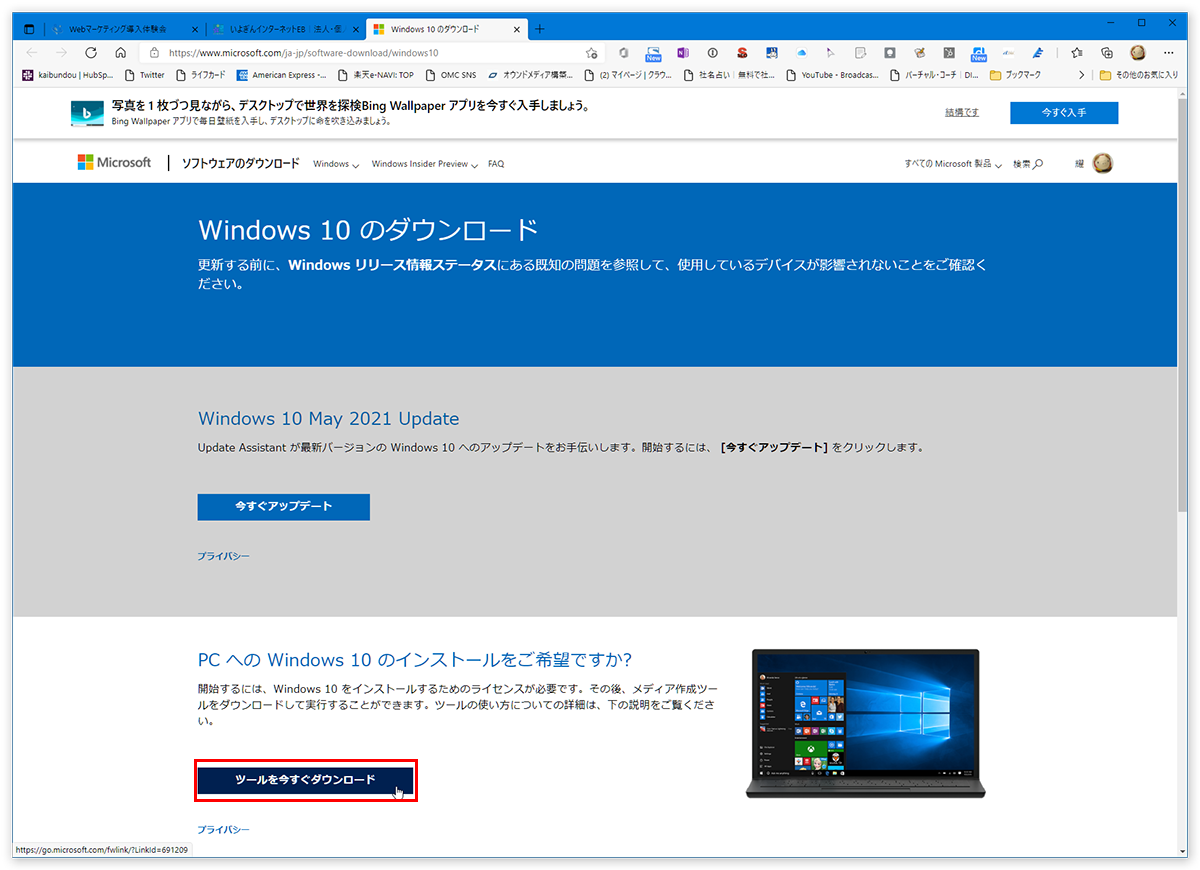This screenshot has height=870, width=1200.
Task: Open オウンドメディア構築 bookmark
Action: pyautogui.click(x=530, y=75)
